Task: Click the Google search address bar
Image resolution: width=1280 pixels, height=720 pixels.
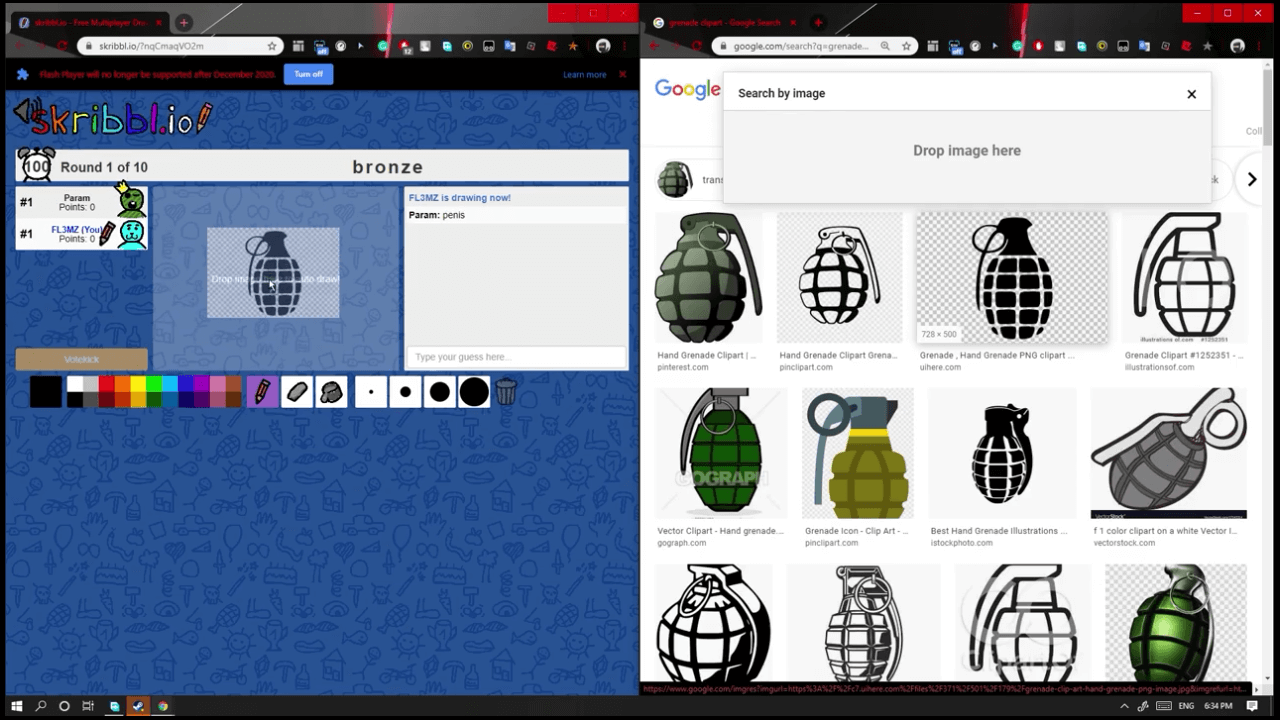Action: pos(815,46)
